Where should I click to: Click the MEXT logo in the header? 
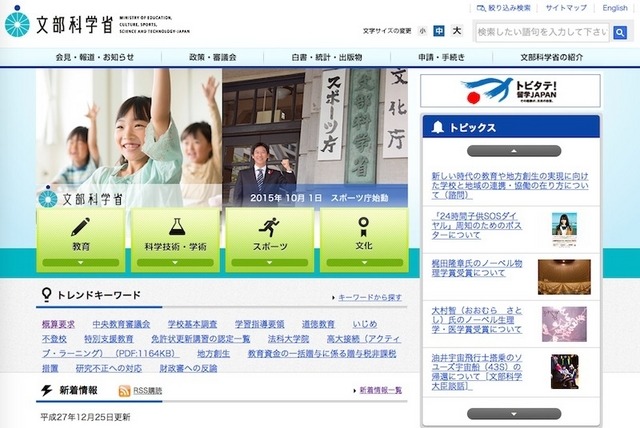97,23
